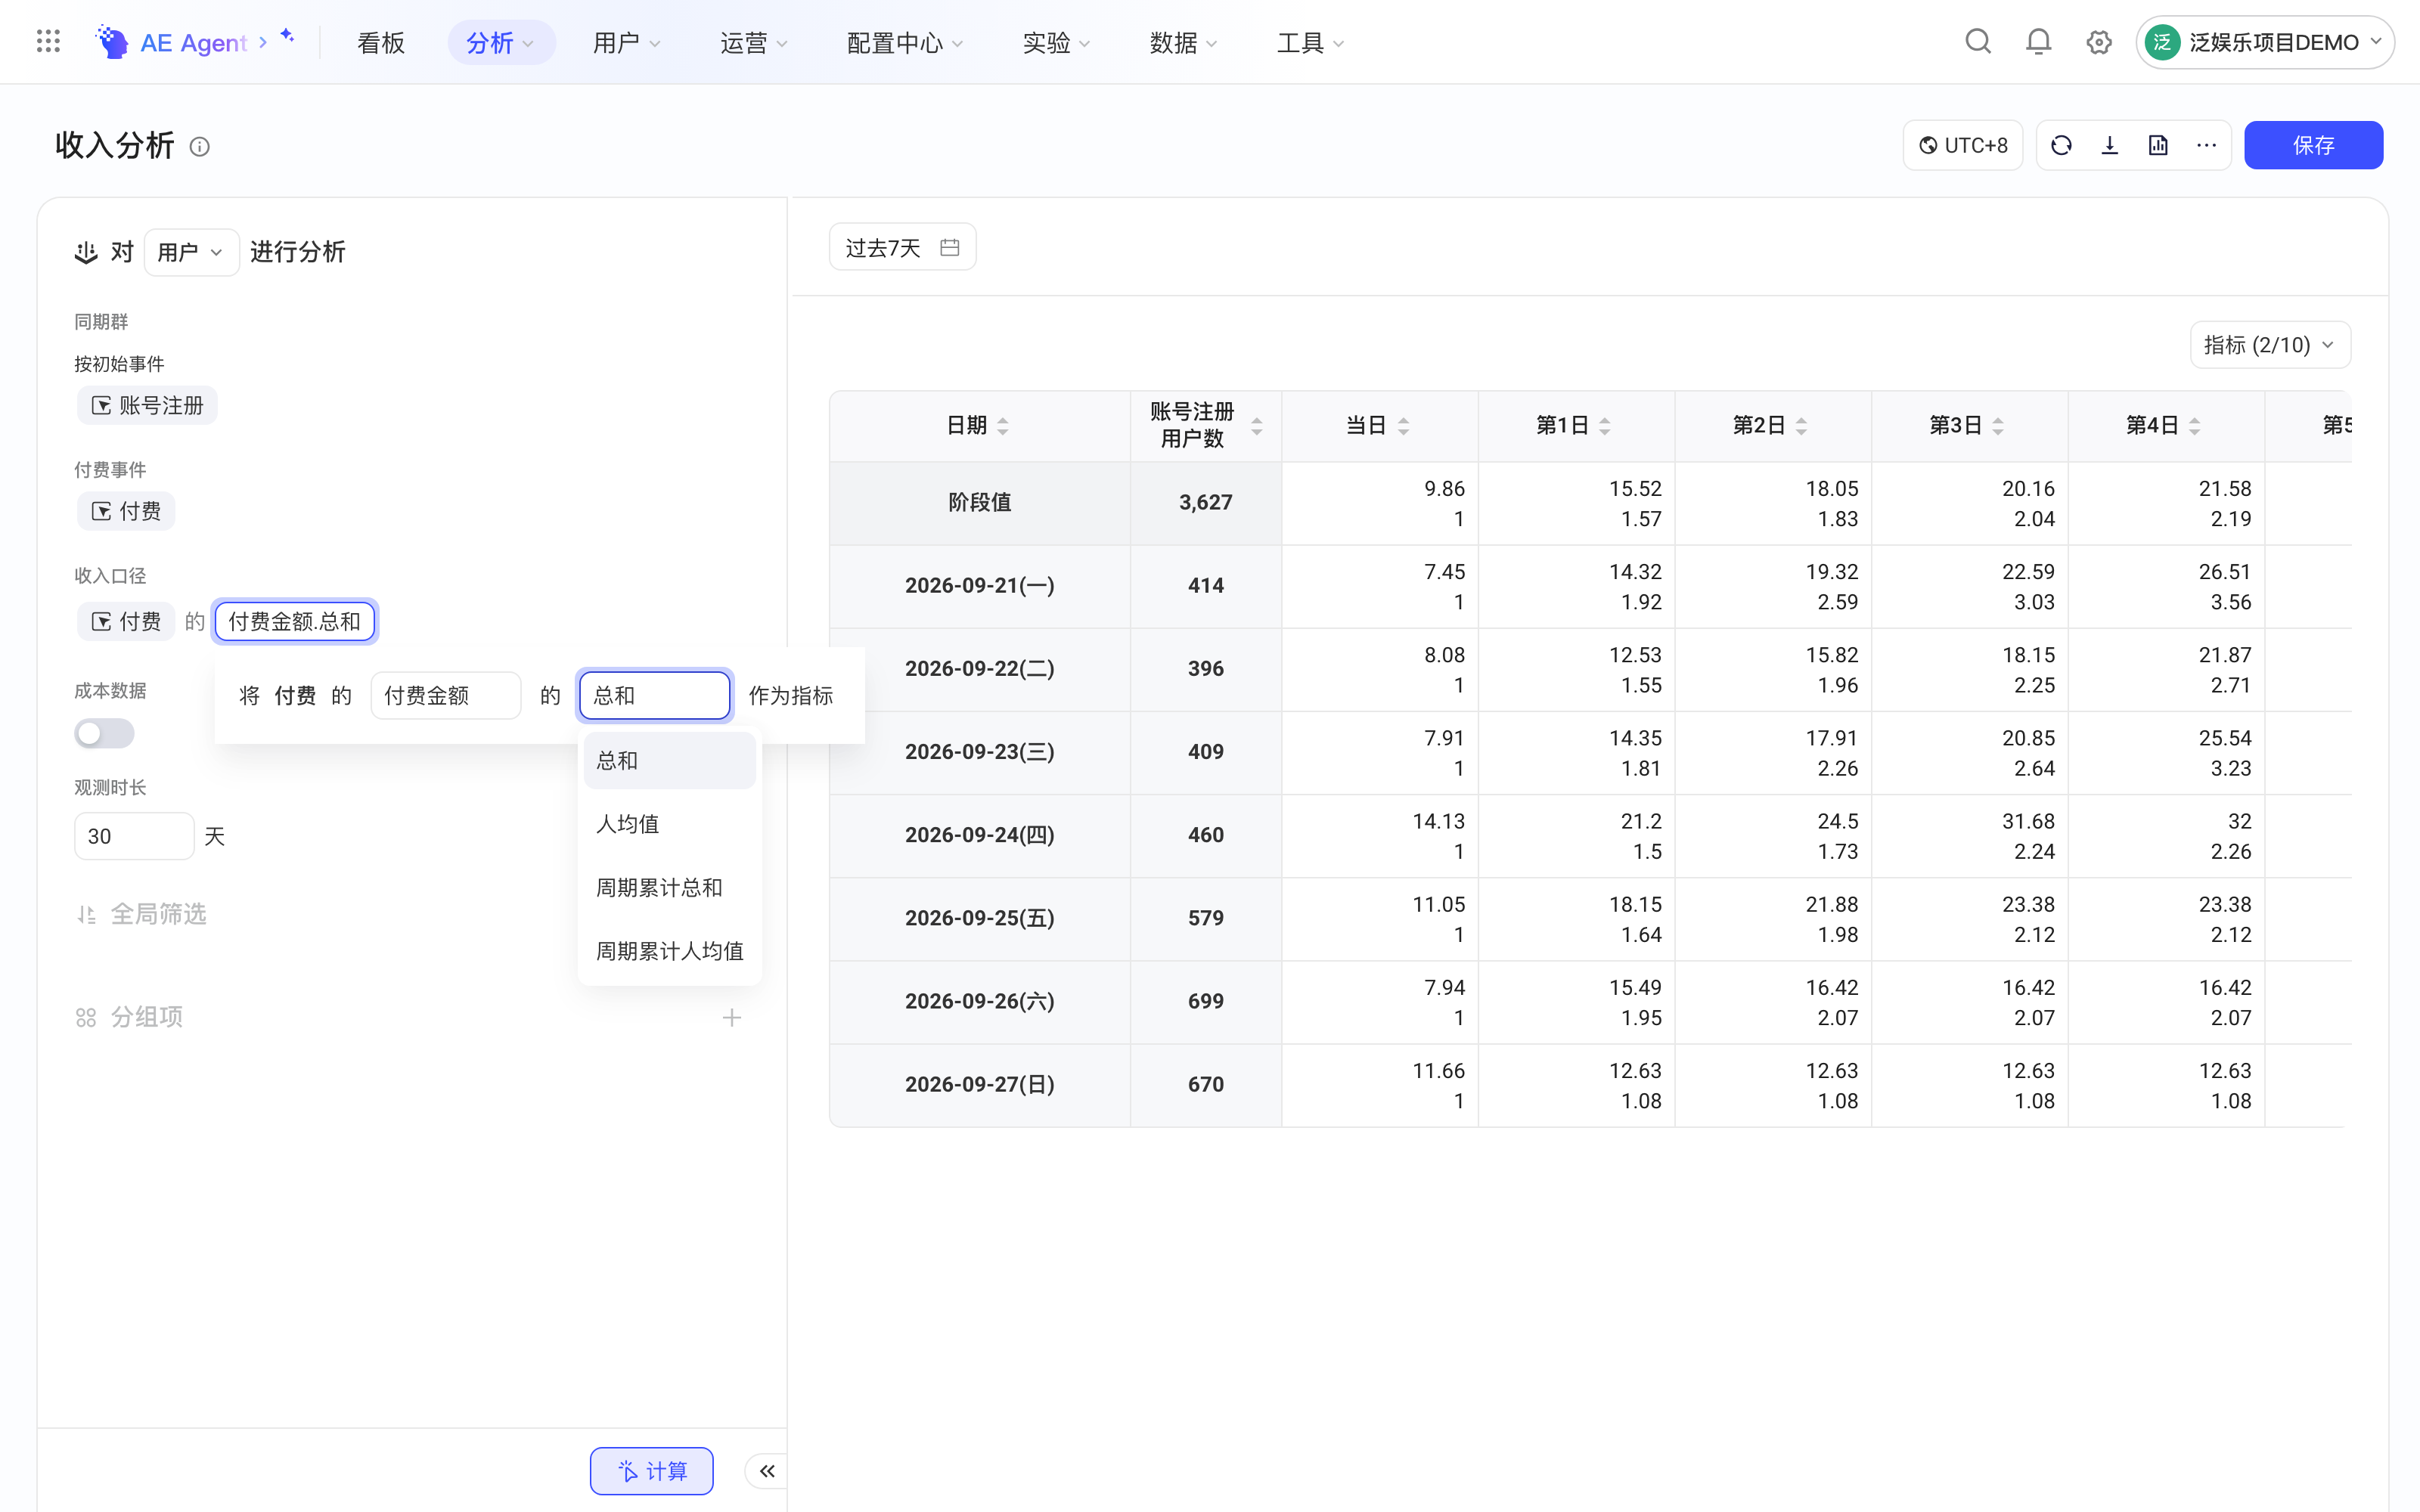Viewport: 2420px width, 1512px height.
Task: Click the 账号注册 initial event chip
Action: 147,405
